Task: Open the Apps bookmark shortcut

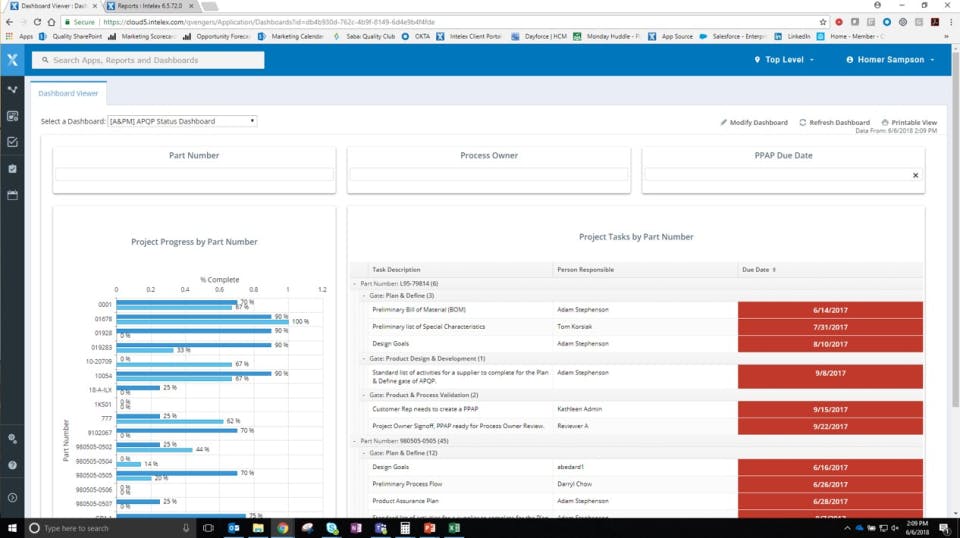Action: tap(20, 37)
